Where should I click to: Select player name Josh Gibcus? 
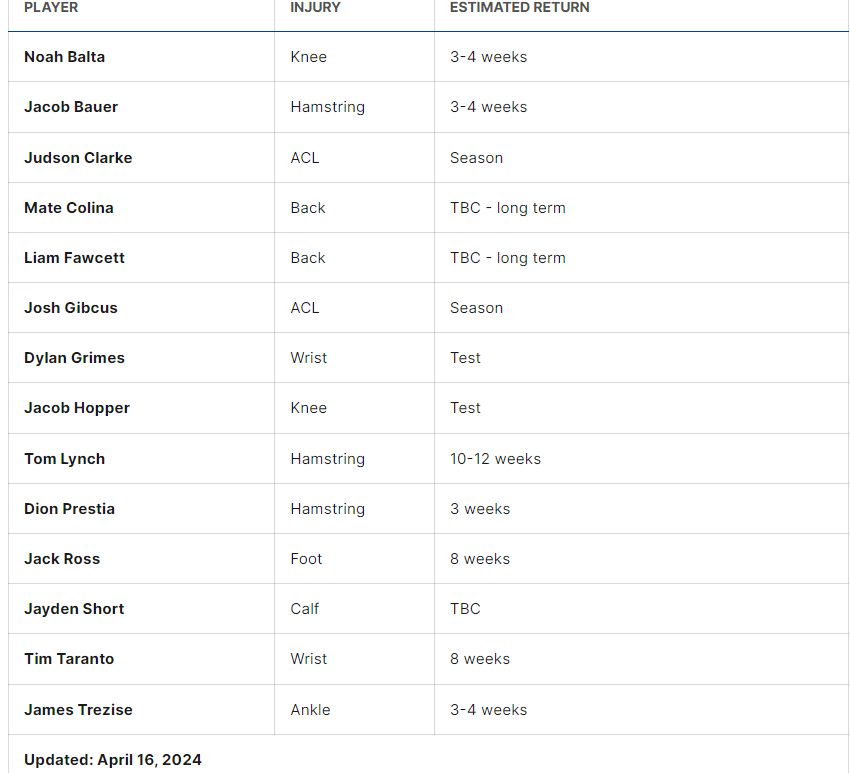click(x=71, y=307)
